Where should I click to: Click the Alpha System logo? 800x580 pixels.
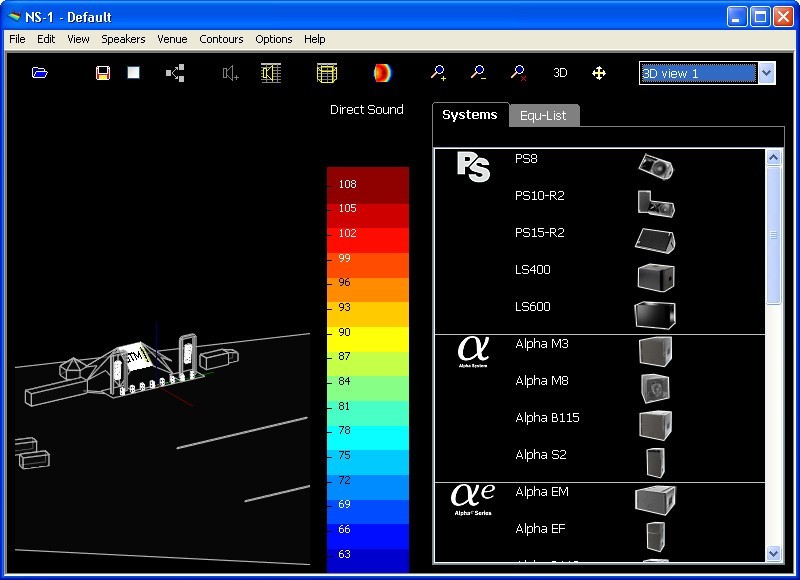click(473, 350)
